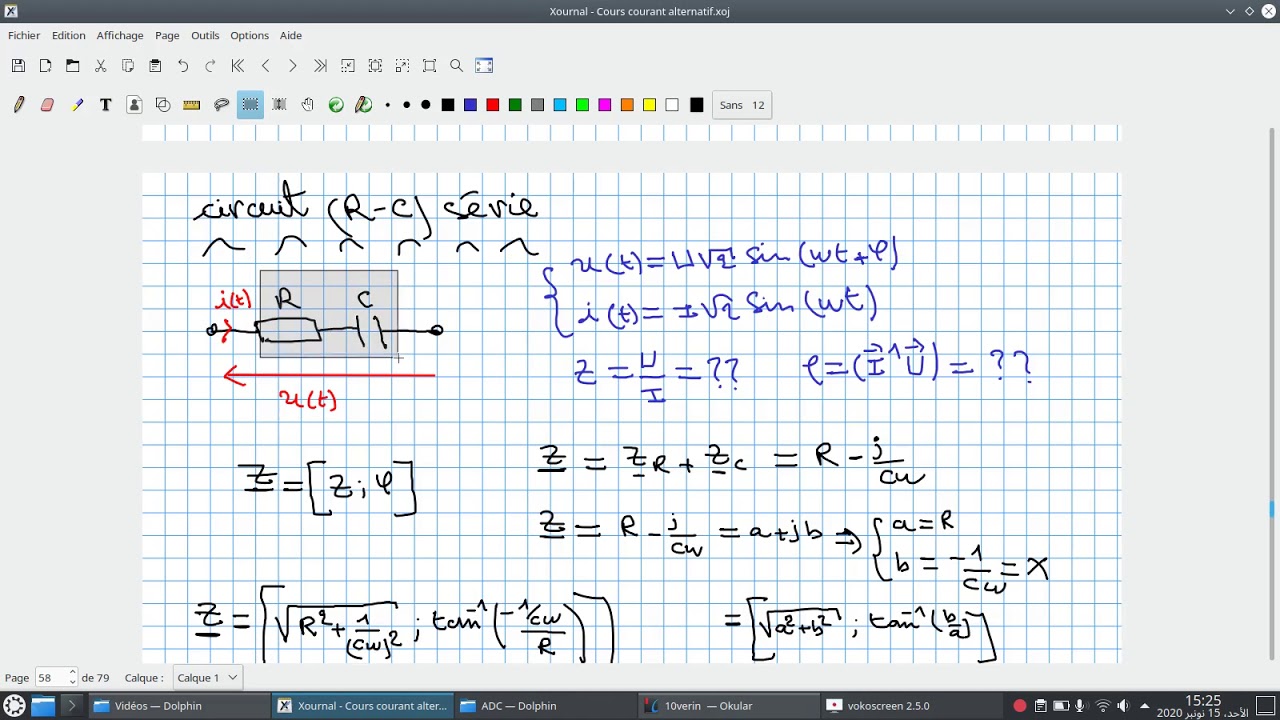Open the Page menu
This screenshot has height=720, width=1280.
[x=167, y=35]
